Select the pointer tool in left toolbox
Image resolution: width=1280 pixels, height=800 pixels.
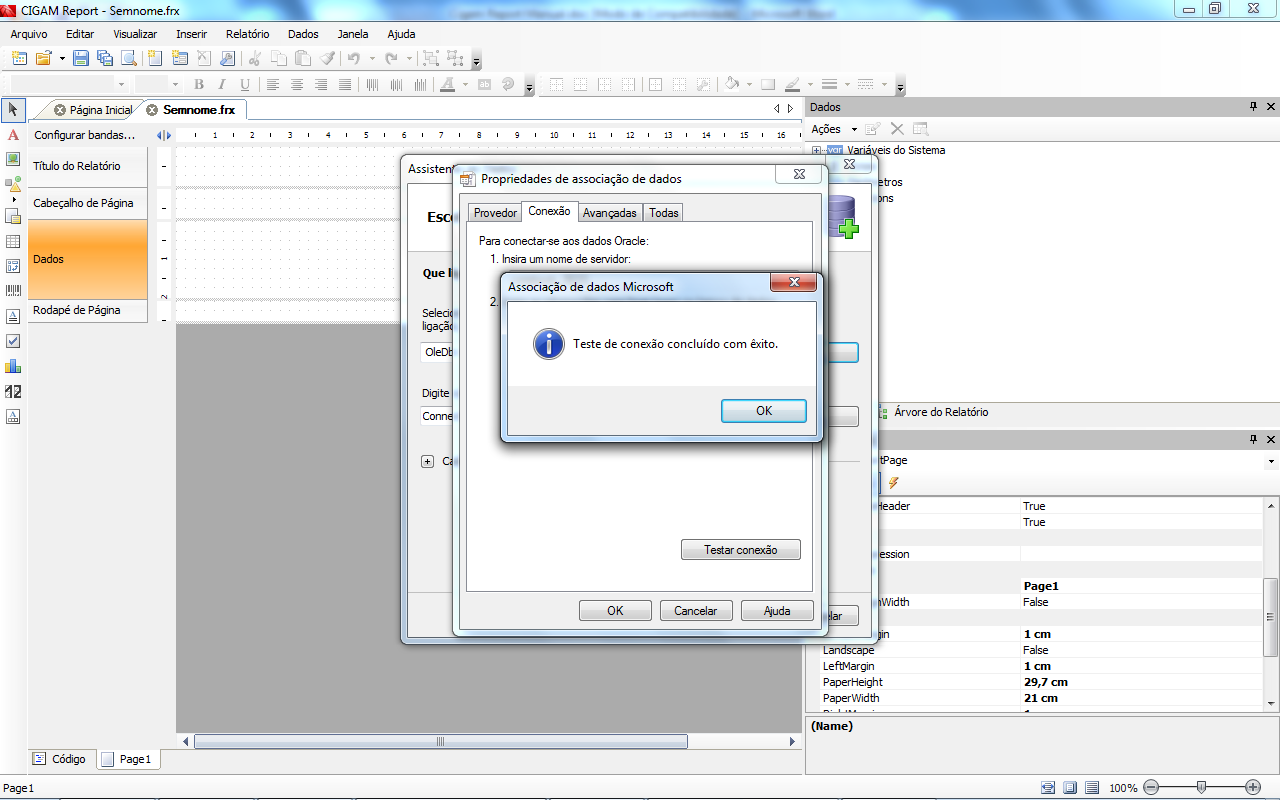[x=13, y=109]
